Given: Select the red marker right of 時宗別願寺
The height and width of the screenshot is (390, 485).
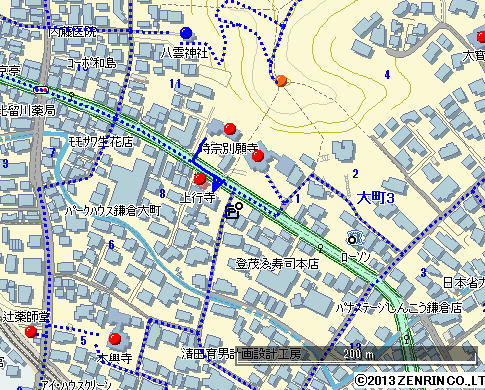Looking at the screenshot, I should pos(258,155).
